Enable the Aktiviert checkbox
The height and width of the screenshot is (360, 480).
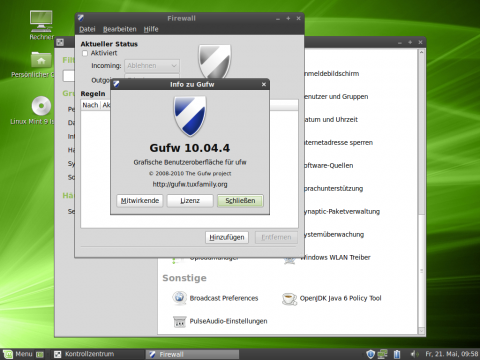coord(85,53)
